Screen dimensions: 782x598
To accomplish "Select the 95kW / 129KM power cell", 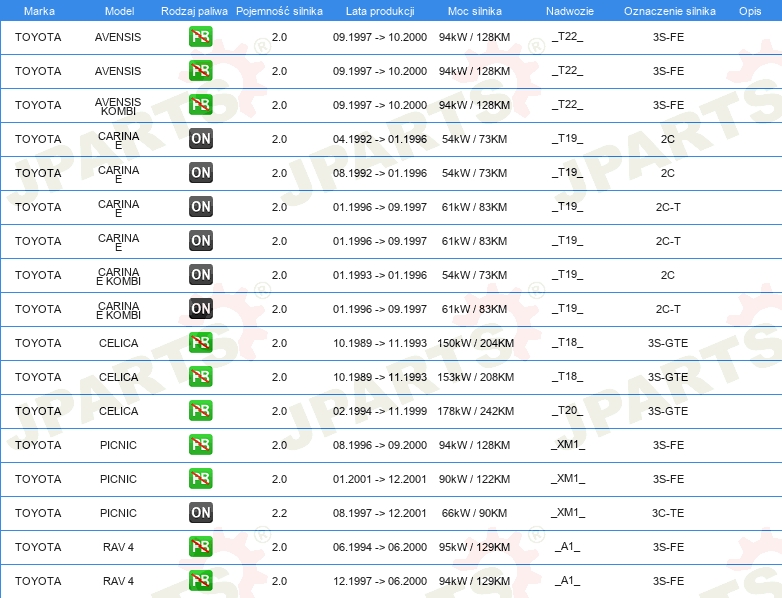I will [x=474, y=547].
